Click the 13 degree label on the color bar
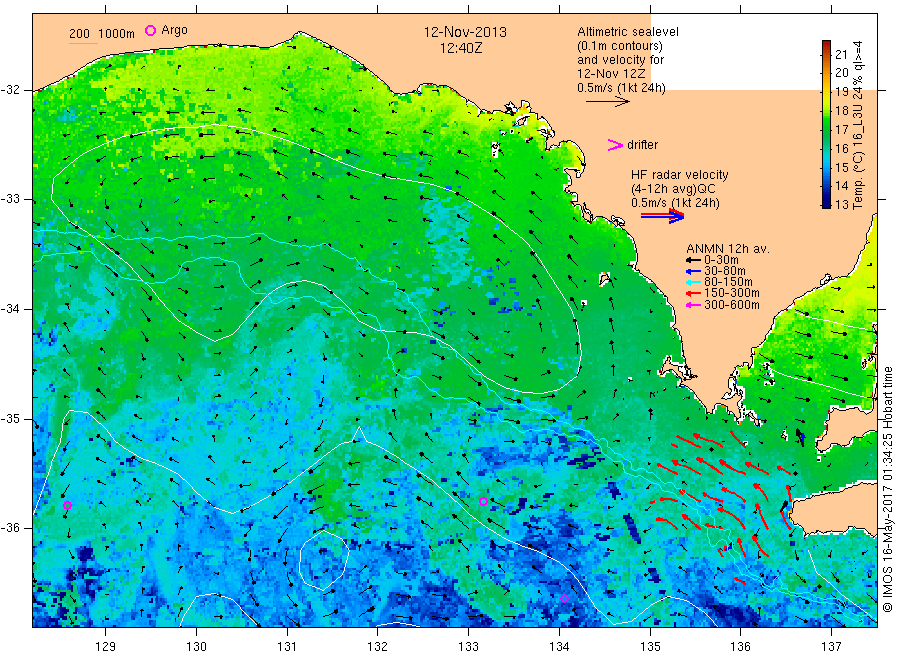The height and width of the screenshot is (660, 900). point(841,204)
